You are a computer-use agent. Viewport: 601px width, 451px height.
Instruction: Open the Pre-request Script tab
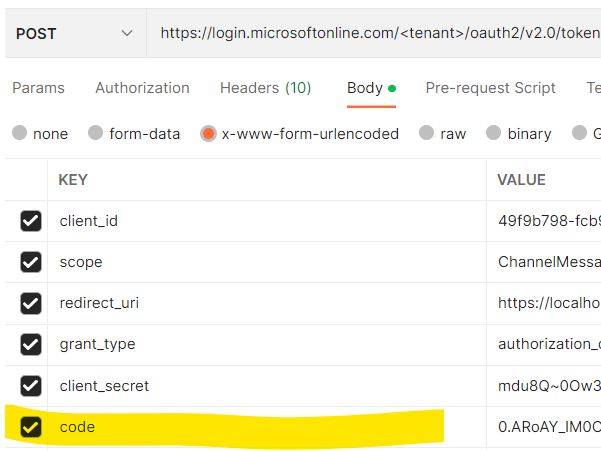pyautogui.click(x=490, y=88)
